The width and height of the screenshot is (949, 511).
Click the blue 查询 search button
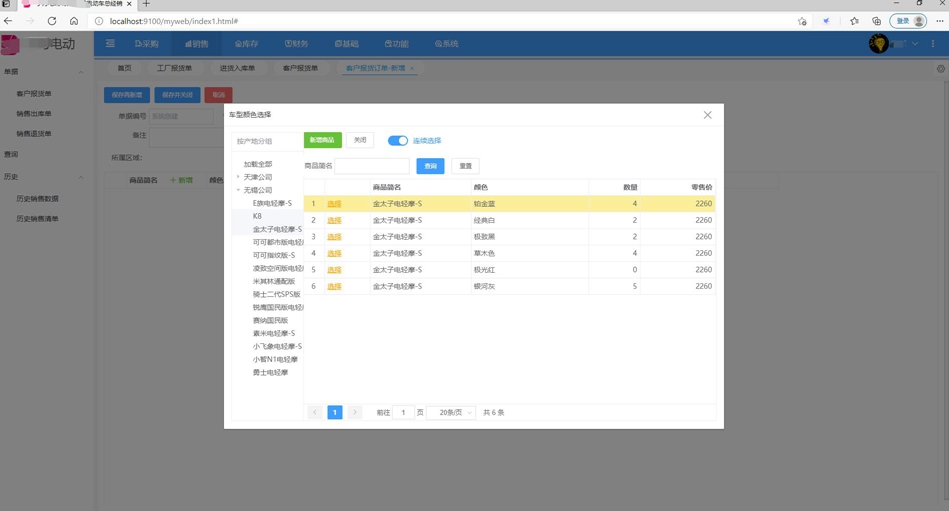[430, 166]
